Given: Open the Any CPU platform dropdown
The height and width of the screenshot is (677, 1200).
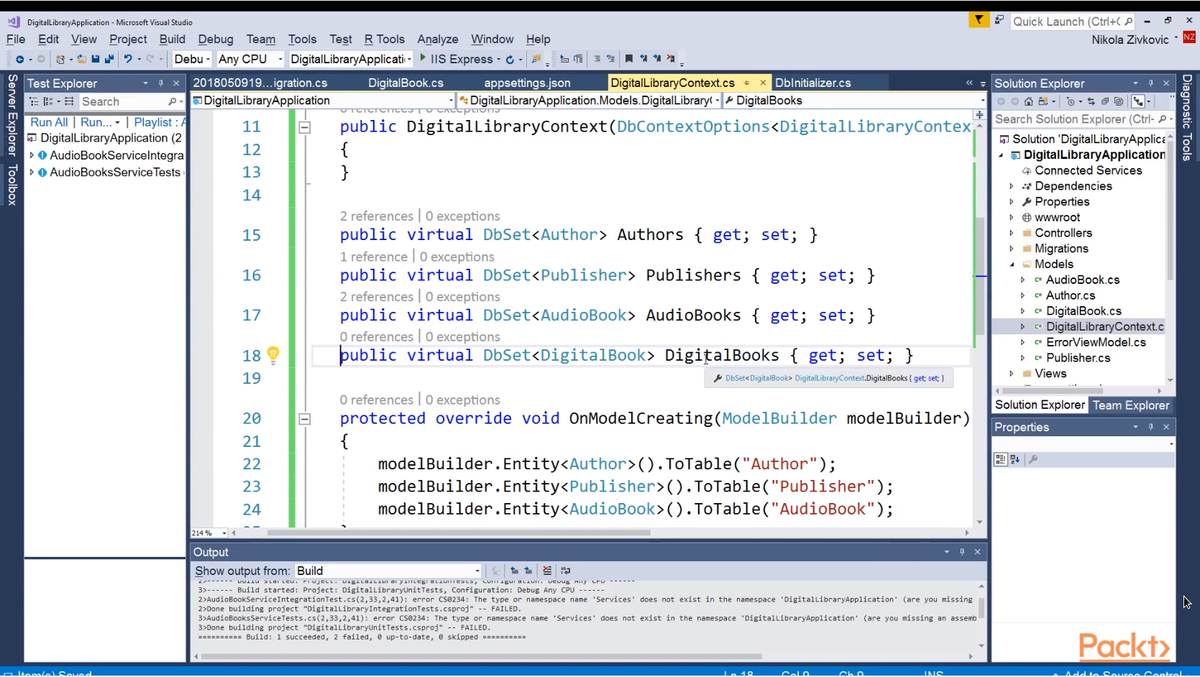Looking at the screenshot, I should 250,59.
